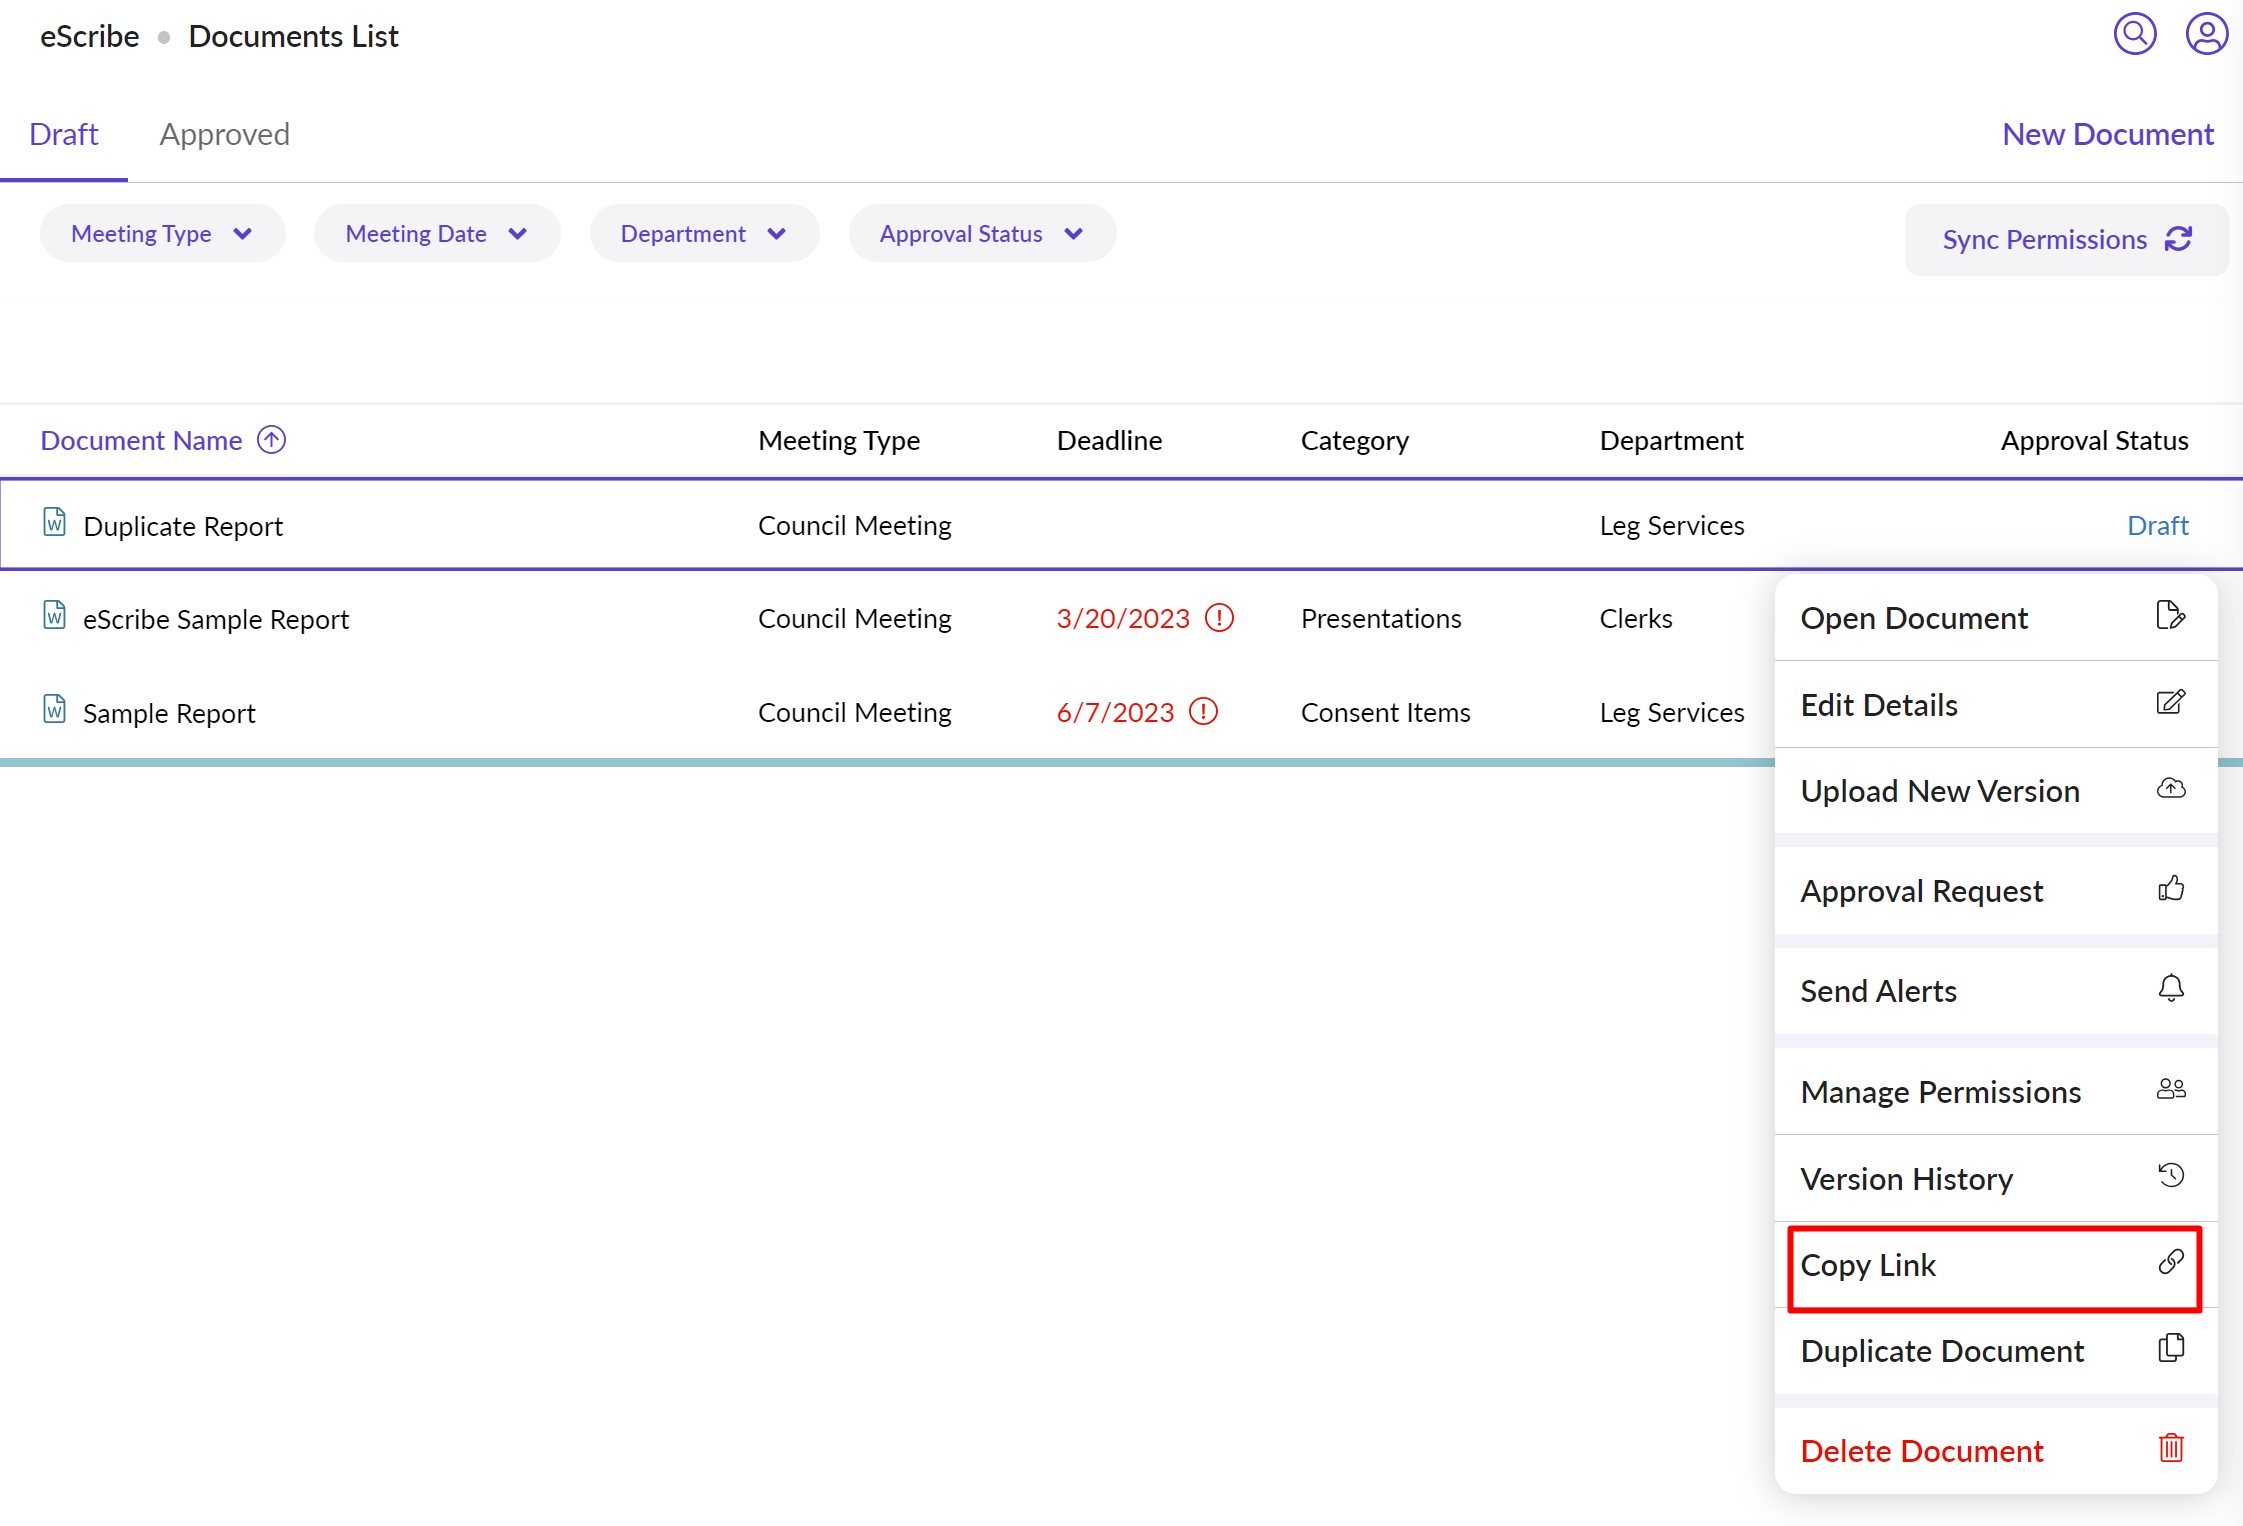
Task: Select the eScribe Sample Report row
Action: (216, 620)
